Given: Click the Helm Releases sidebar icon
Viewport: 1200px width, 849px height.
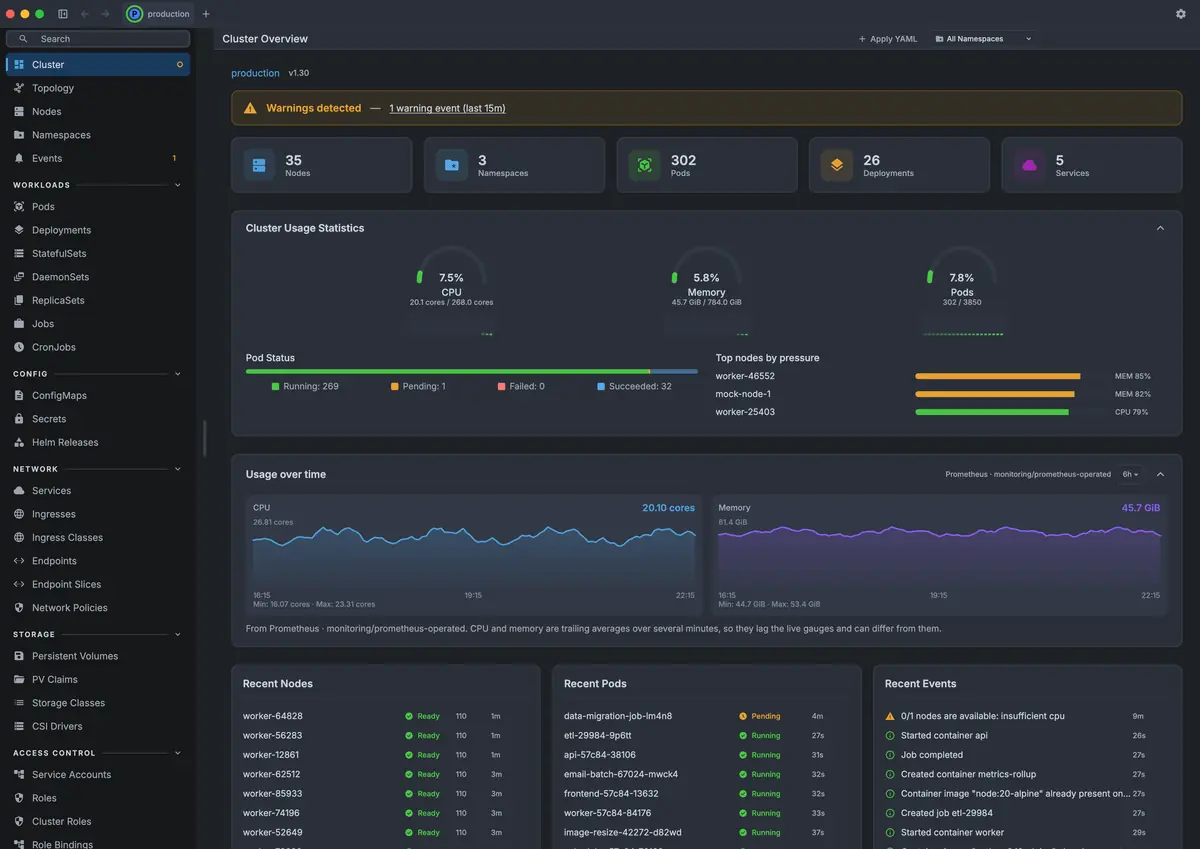Looking at the screenshot, I should [x=19, y=442].
